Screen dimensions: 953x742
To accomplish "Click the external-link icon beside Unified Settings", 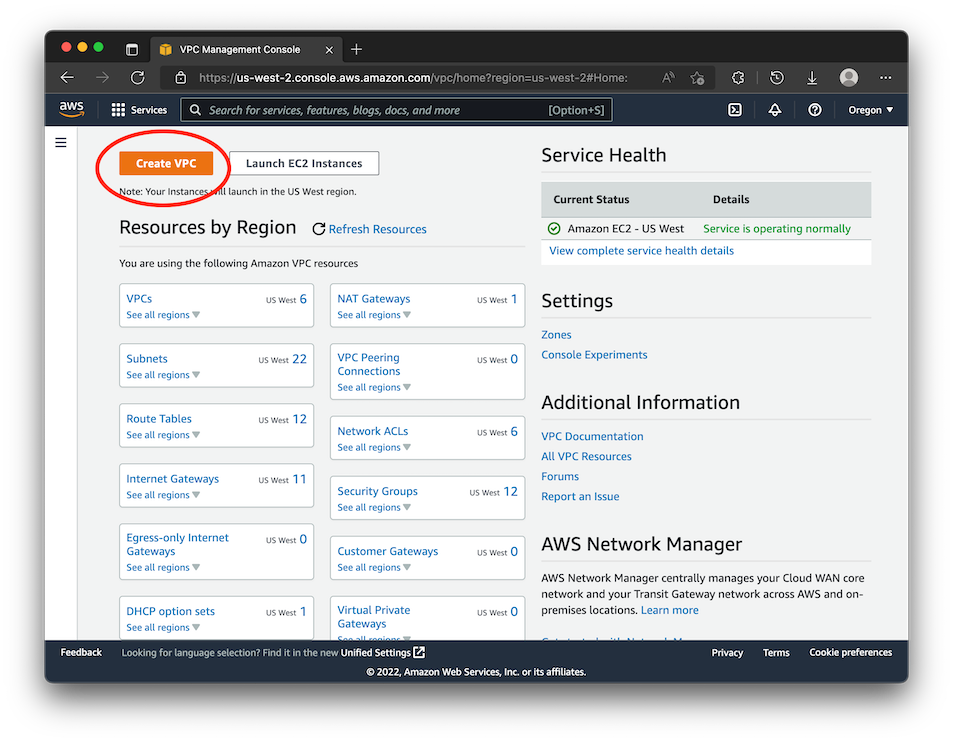I will tap(419, 653).
